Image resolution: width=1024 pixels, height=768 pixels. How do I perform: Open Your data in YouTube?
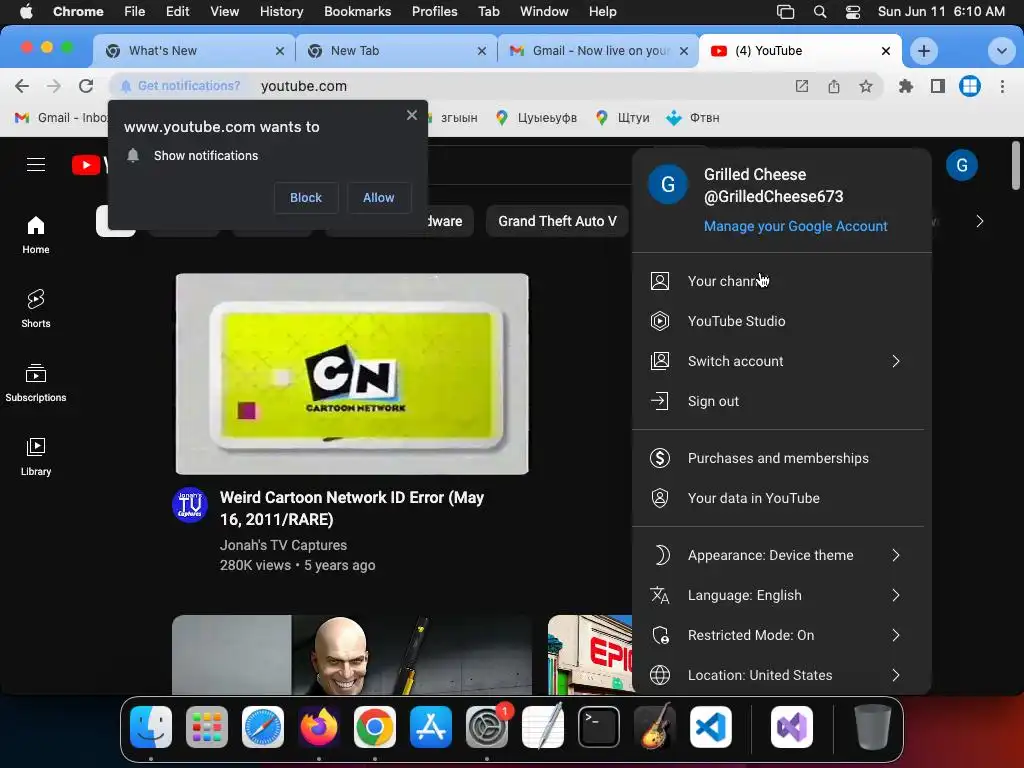781,498
